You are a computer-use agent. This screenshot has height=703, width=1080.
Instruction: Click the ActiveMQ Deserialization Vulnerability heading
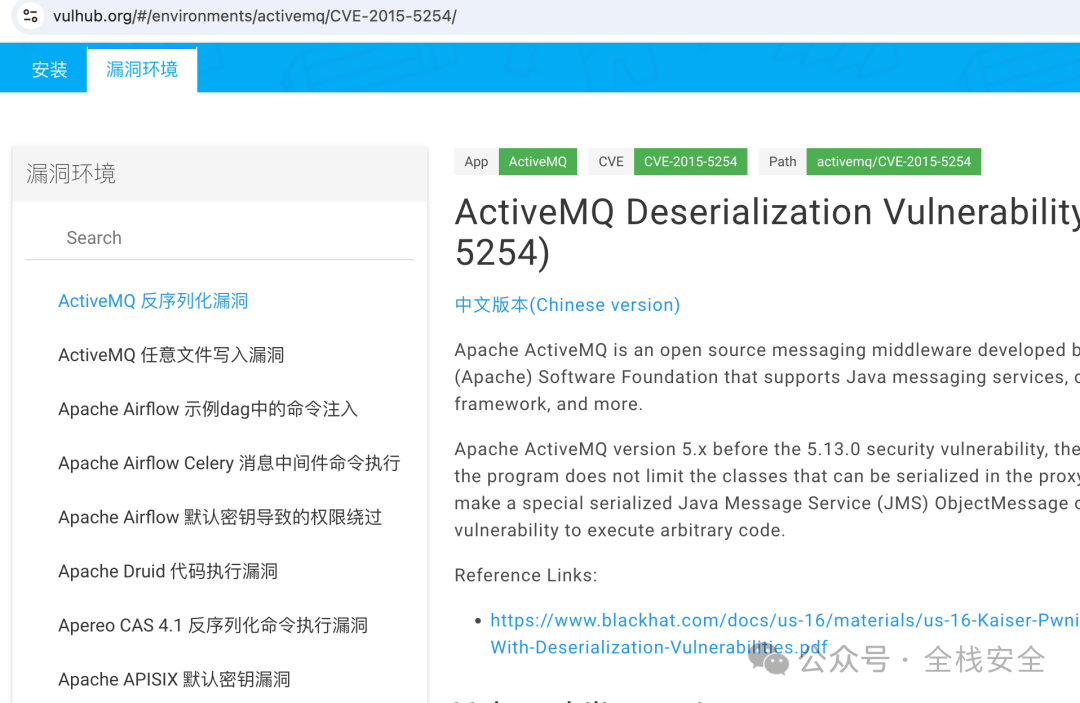coord(767,232)
